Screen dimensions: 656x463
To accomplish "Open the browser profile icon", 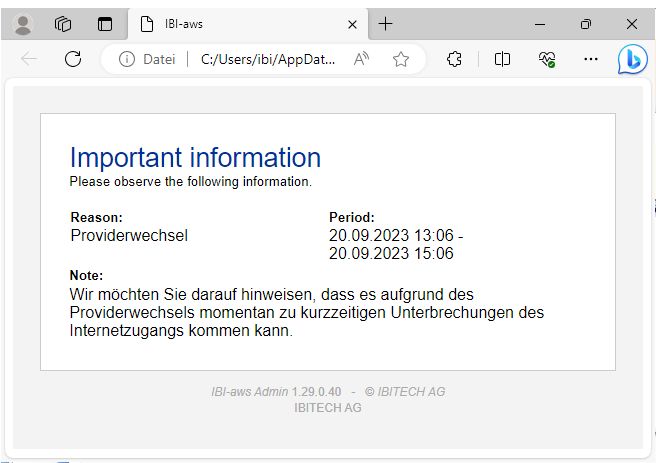I will pyautogui.click(x=24, y=24).
